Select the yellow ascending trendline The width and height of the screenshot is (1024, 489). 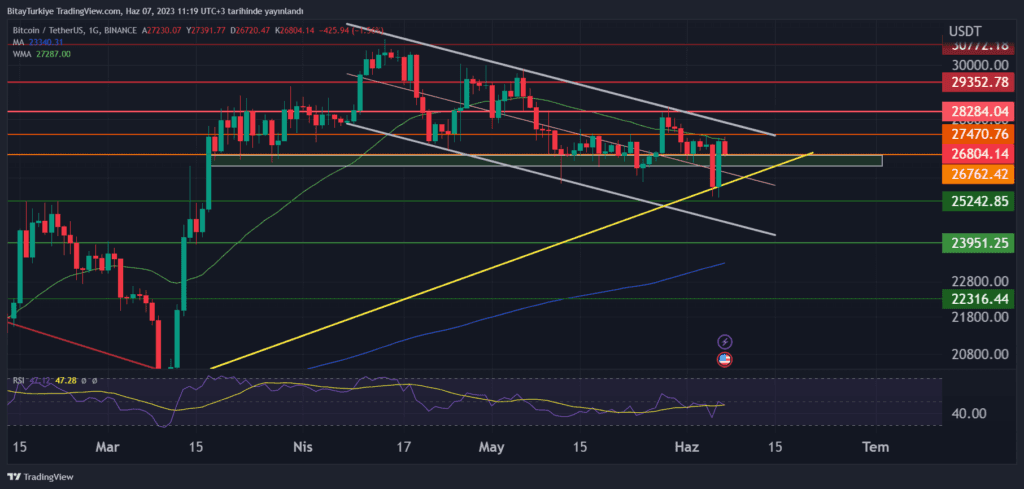pos(511,261)
